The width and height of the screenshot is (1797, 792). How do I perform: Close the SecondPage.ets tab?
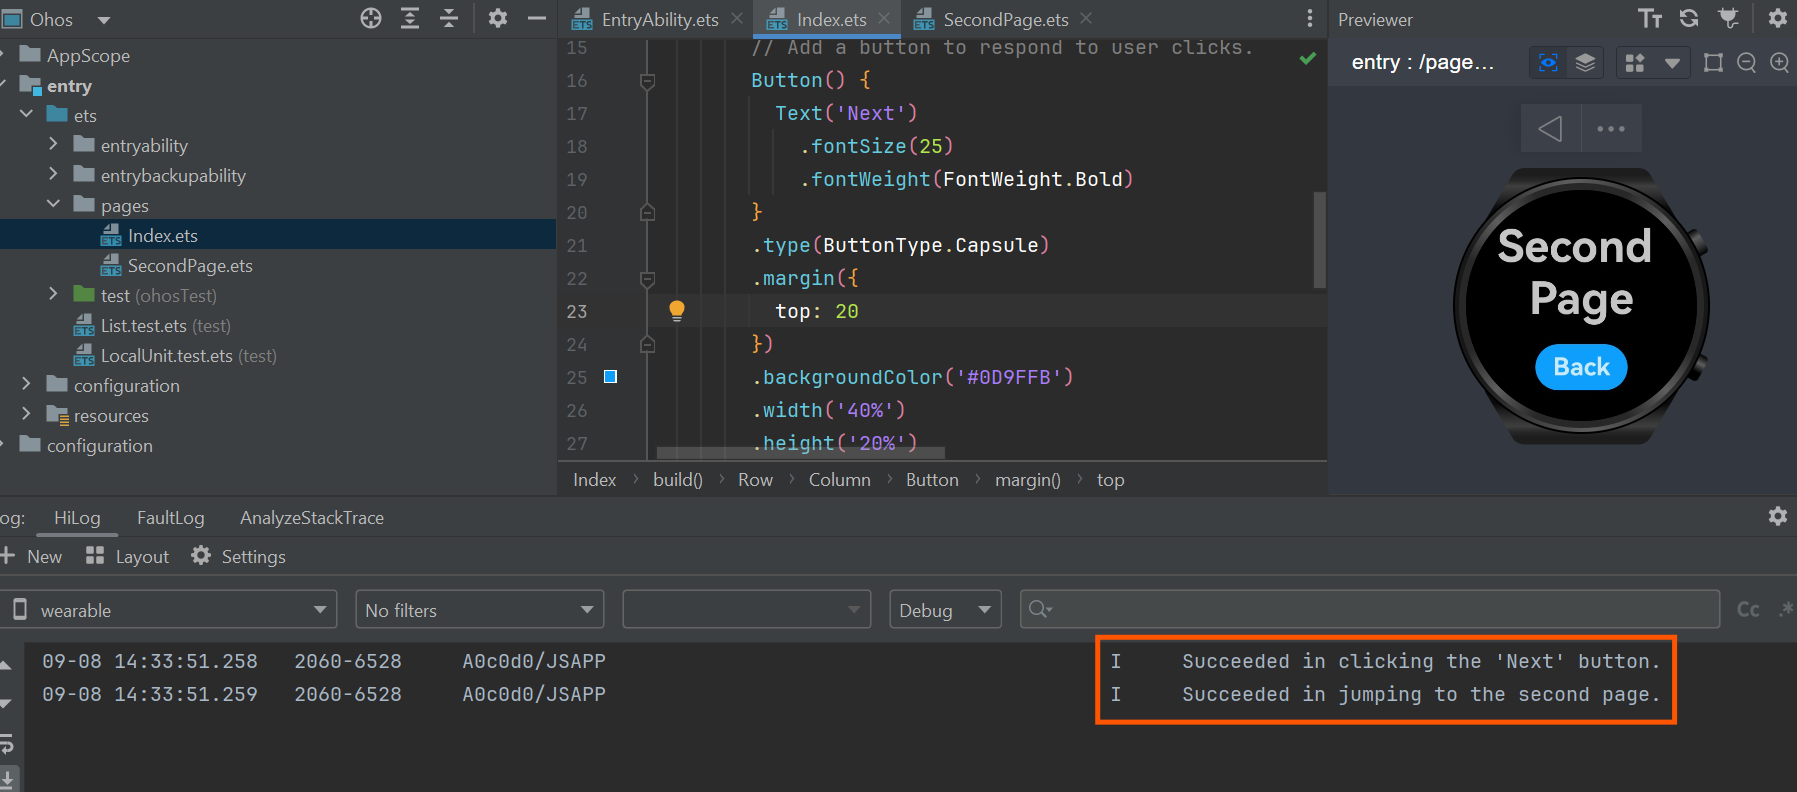(1087, 19)
